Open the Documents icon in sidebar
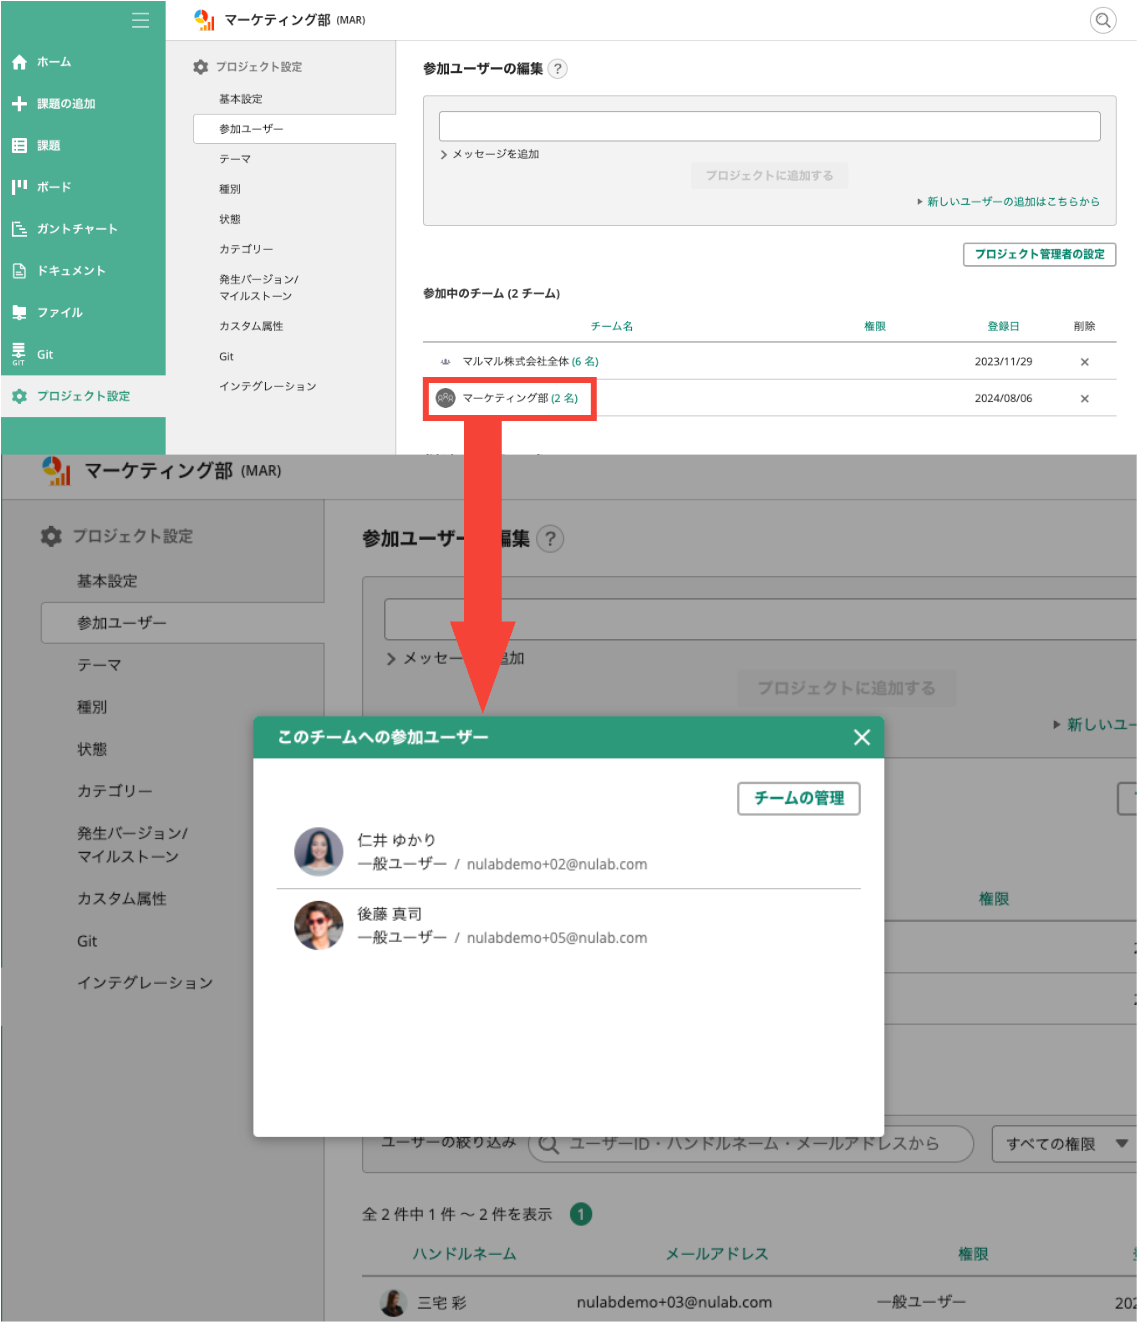Screen dimensions: 1137x1322 [19, 271]
